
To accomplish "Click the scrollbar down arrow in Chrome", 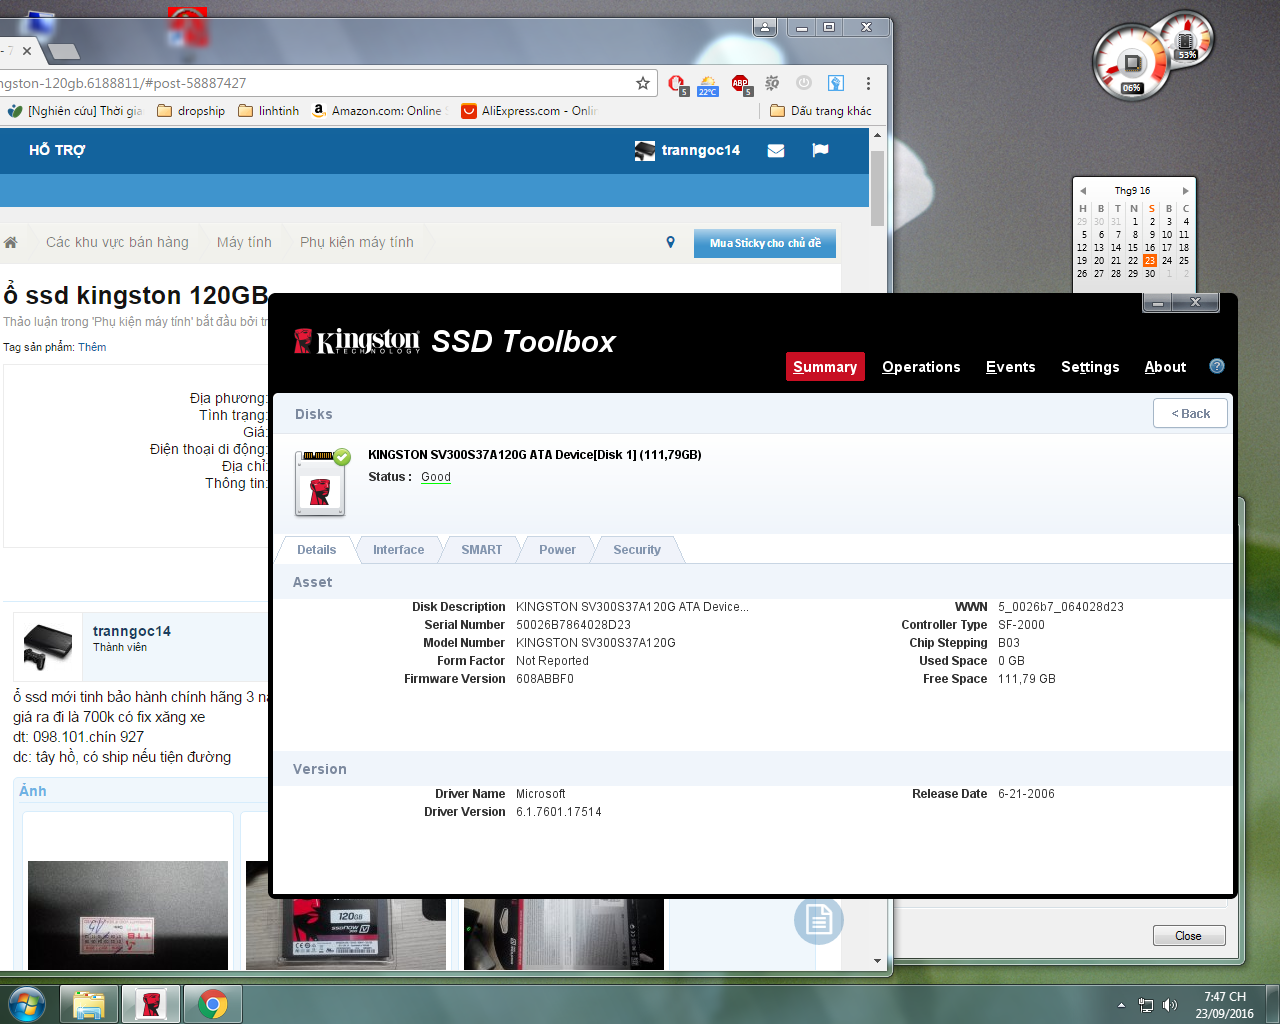I will (877, 961).
